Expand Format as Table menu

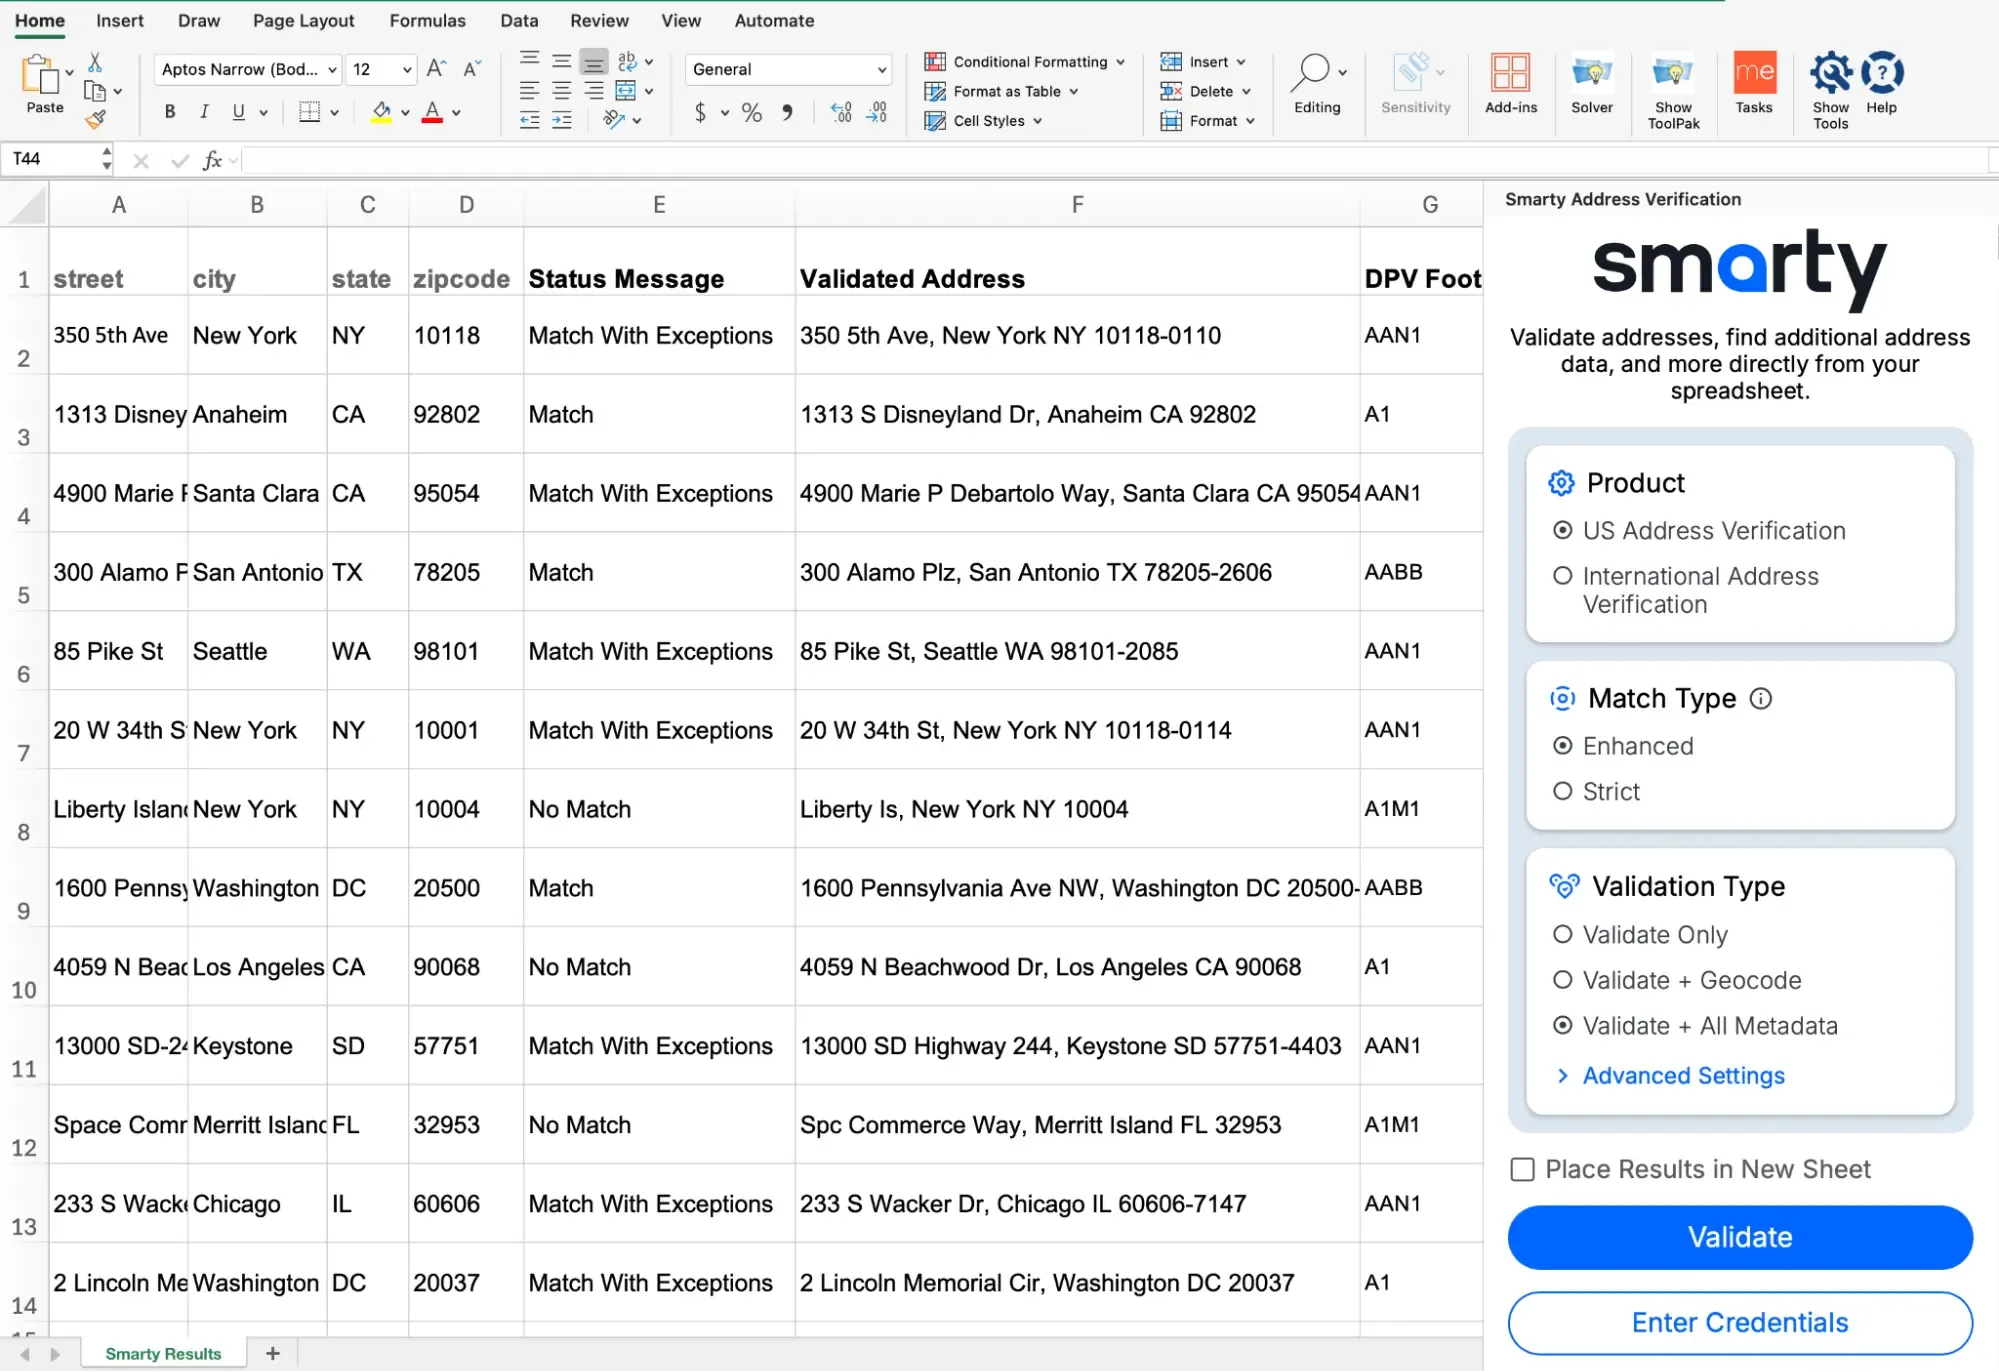[x=1002, y=91]
